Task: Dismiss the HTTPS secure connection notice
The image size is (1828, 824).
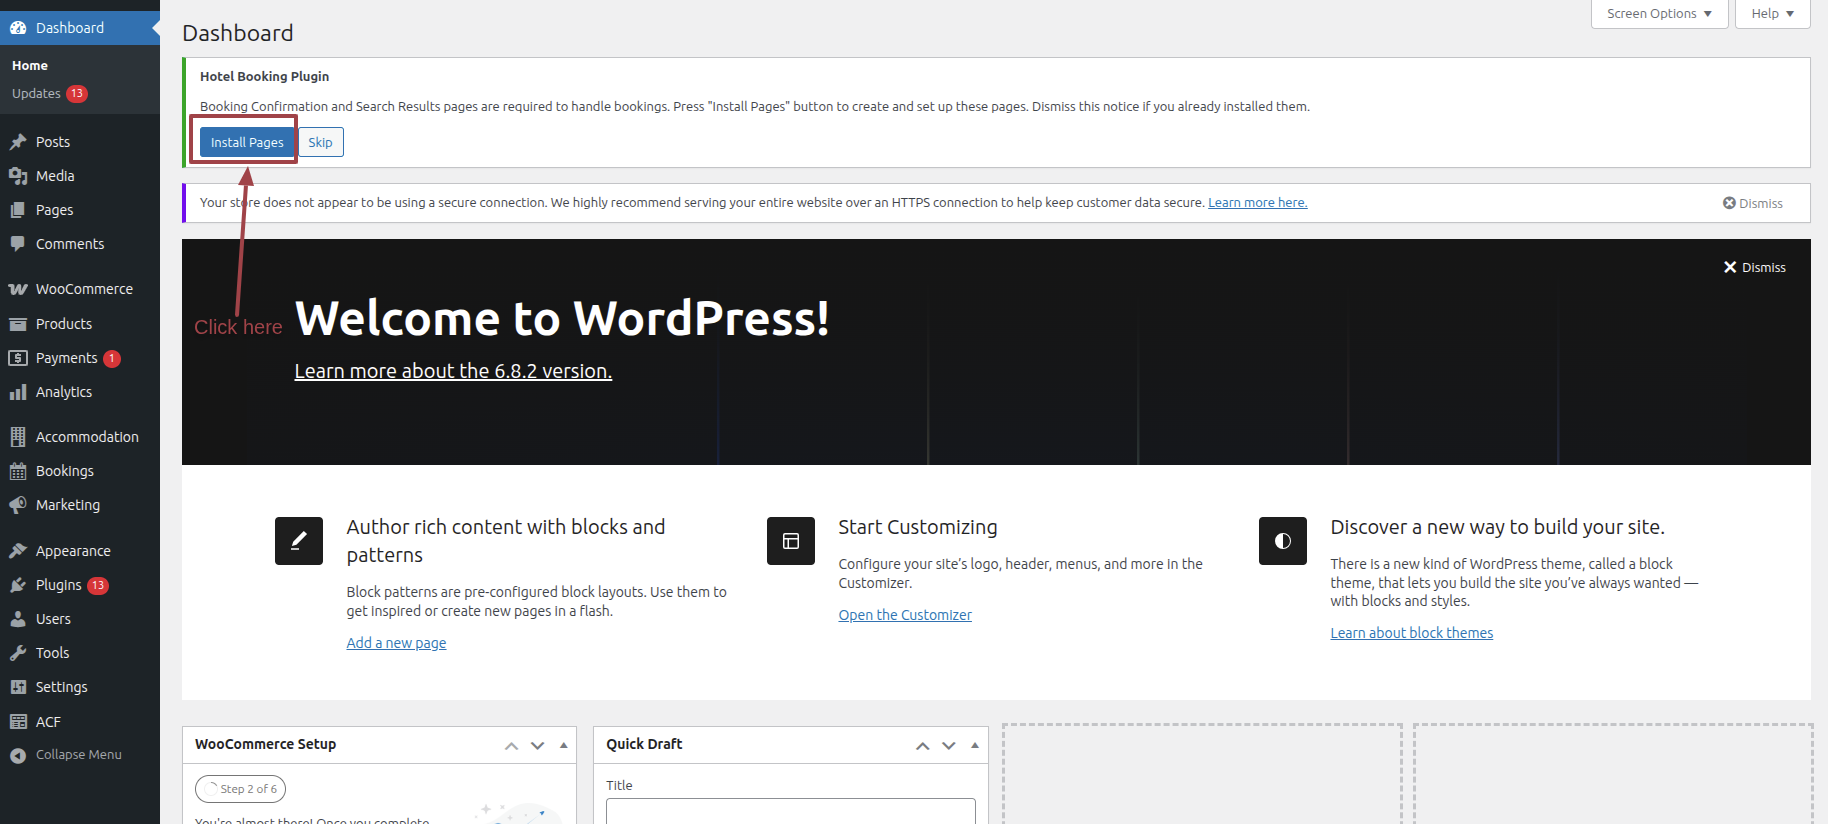Action: [1753, 203]
